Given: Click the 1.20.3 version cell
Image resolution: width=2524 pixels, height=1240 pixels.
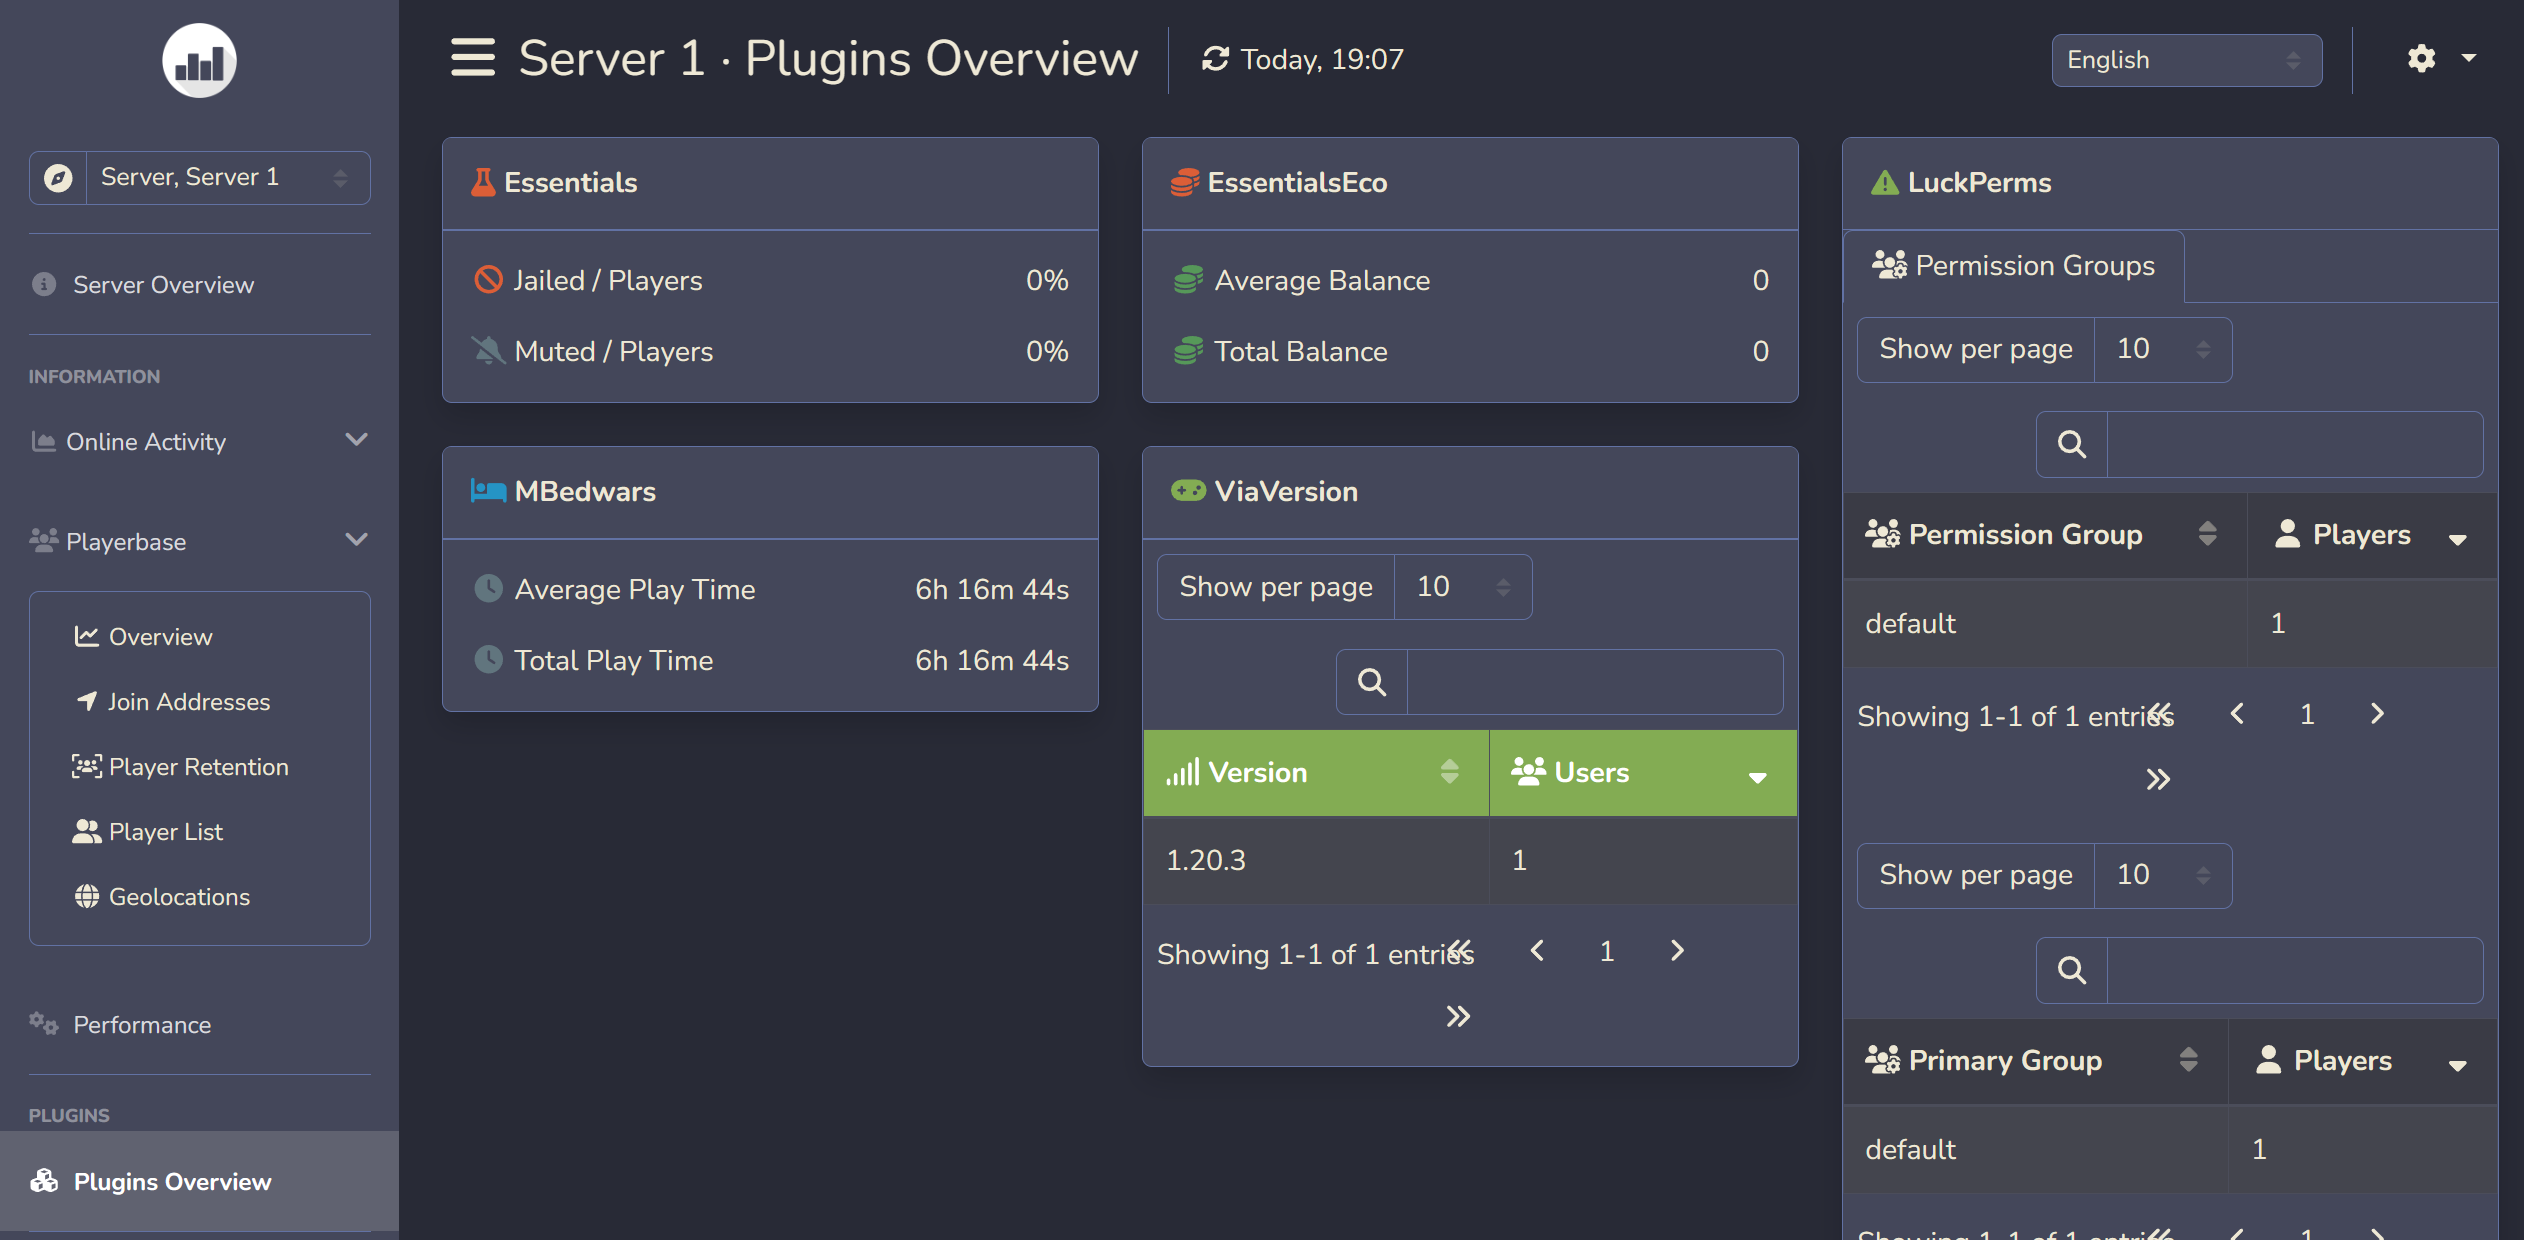Looking at the screenshot, I should [x=1316, y=861].
